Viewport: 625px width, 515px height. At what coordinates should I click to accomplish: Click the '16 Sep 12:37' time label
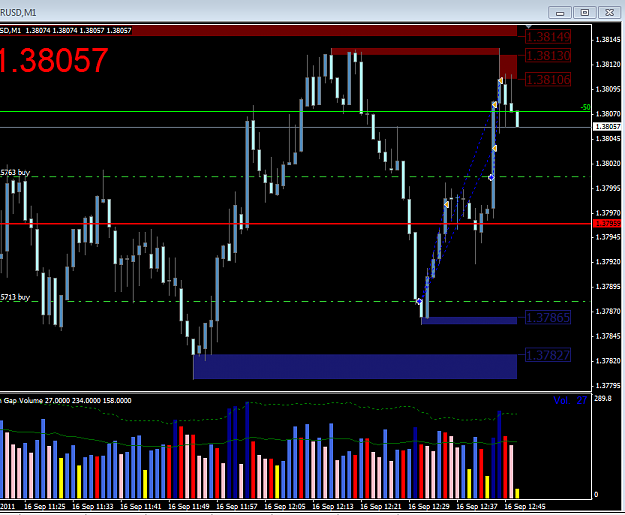pos(477,506)
